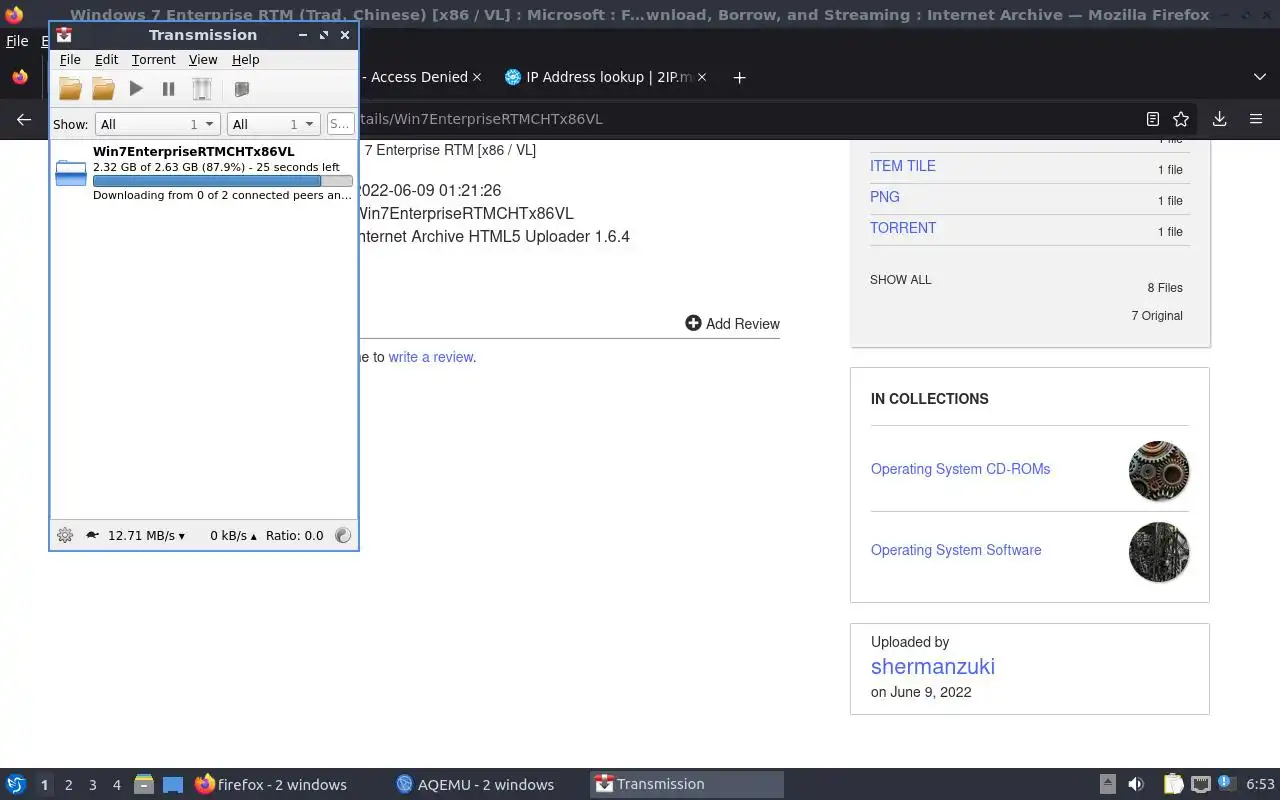
Task: Open the first Show filter All dropdown
Action: [x=157, y=124]
